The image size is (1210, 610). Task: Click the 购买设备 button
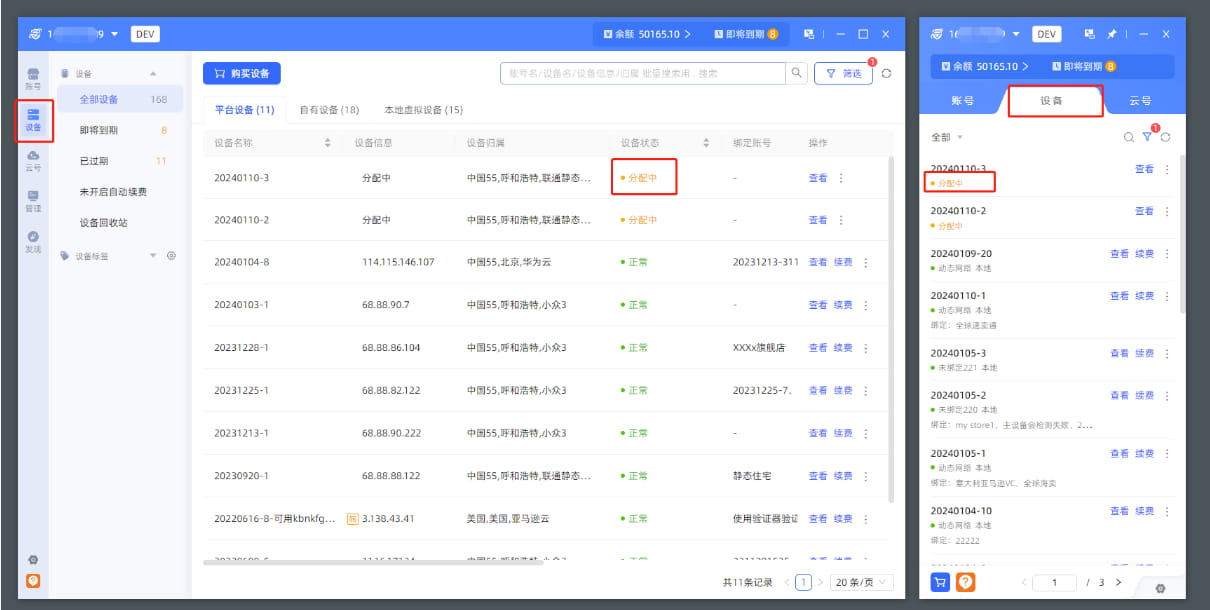242,73
